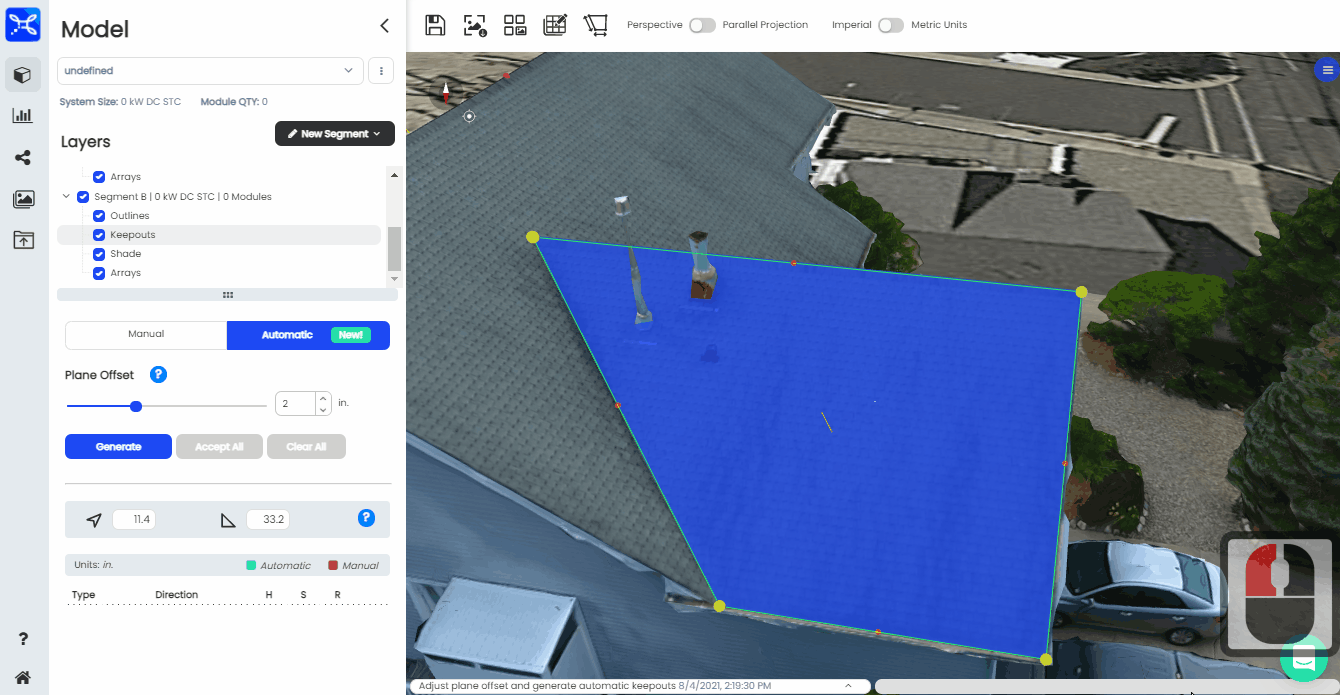Viewport: 1340px width, 695px height.
Task: Open the 3D model cube sidebar icon
Action: (23, 75)
